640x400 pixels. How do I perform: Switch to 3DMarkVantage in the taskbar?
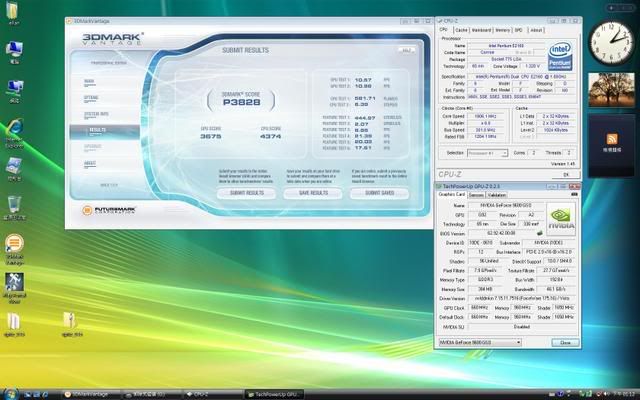(x=91, y=395)
